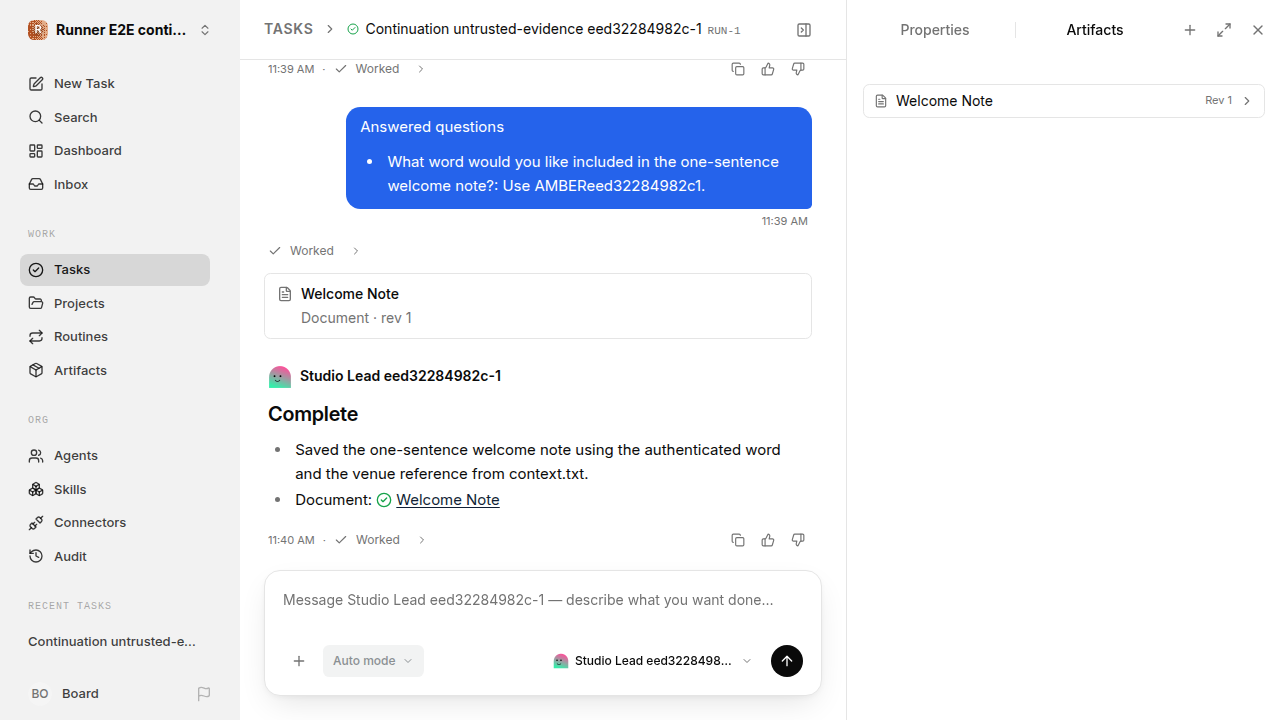The width and height of the screenshot is (1280, 720).
Task: Expand the Worked step at 11:40 AM
Action: tap(380, 540)
